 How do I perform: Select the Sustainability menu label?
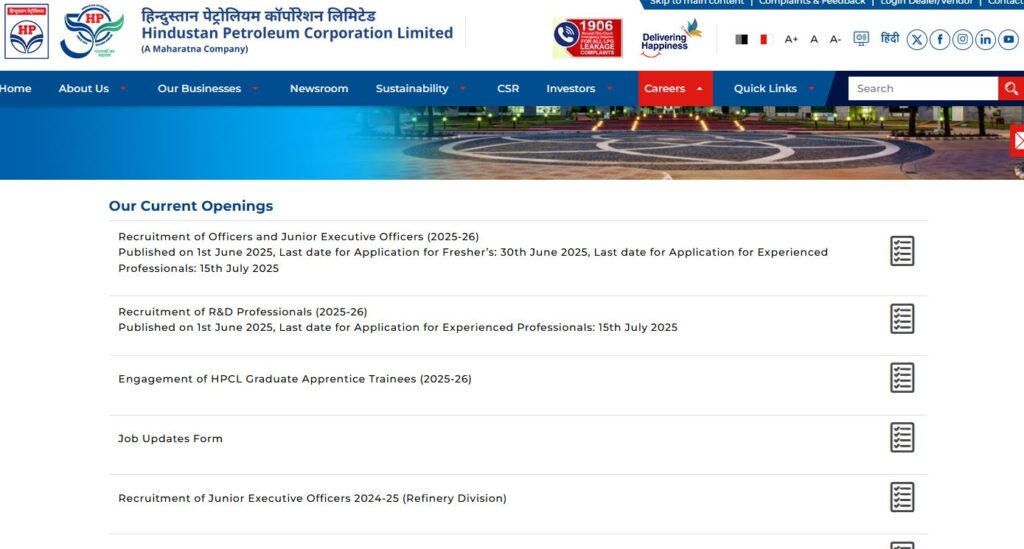(x=412, y=88)
